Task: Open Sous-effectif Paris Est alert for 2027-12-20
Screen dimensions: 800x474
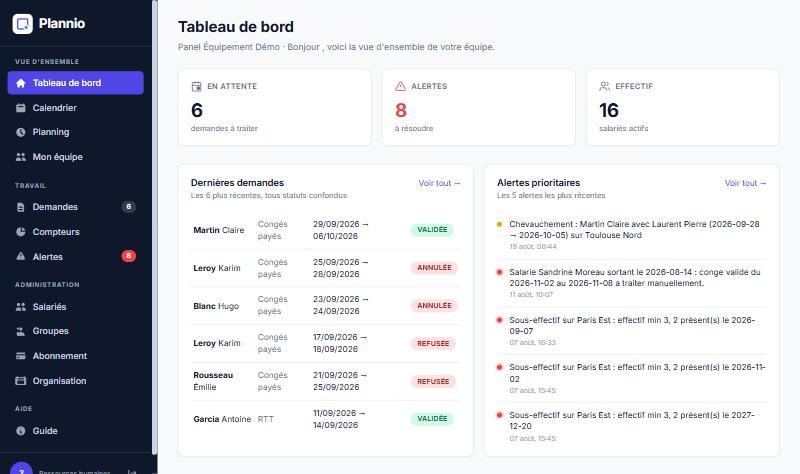Action: [x=632, y=426]
